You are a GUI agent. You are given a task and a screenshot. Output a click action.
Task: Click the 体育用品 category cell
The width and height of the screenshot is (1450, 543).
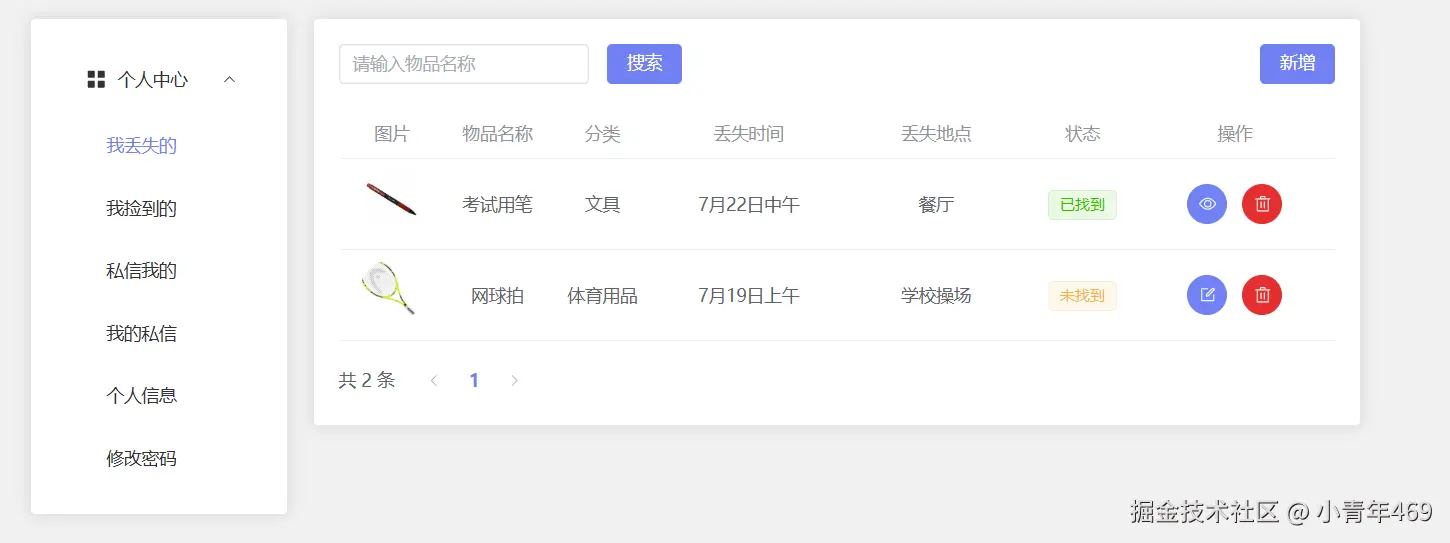pyautogui.click(x=602, y=296)
